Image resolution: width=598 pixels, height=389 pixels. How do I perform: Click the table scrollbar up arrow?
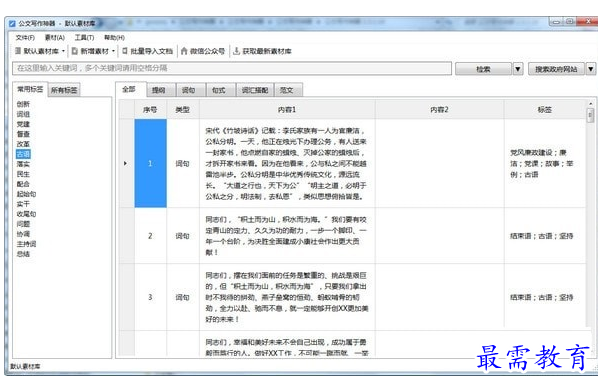[x=590, y=104]
